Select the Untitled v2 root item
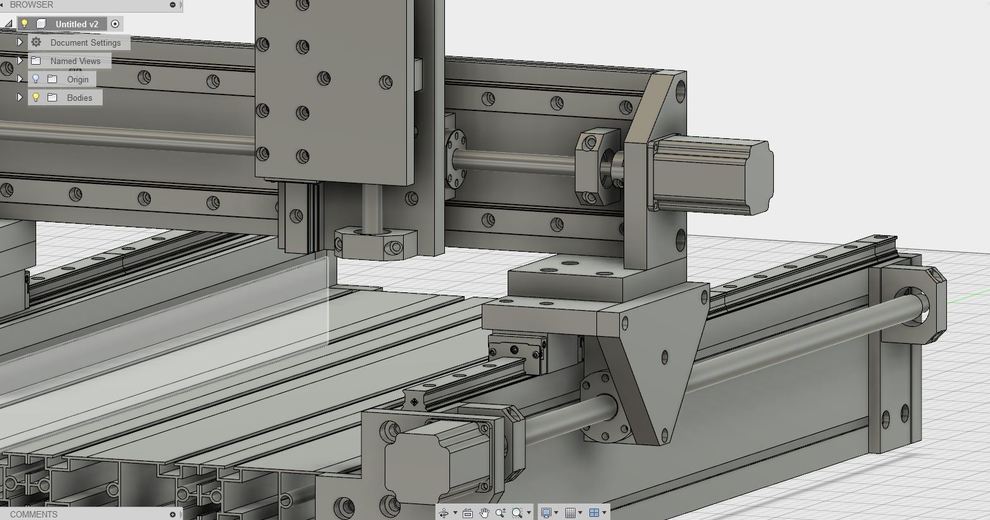The height and width of the screenshot is (520, 990). point(77,24)
